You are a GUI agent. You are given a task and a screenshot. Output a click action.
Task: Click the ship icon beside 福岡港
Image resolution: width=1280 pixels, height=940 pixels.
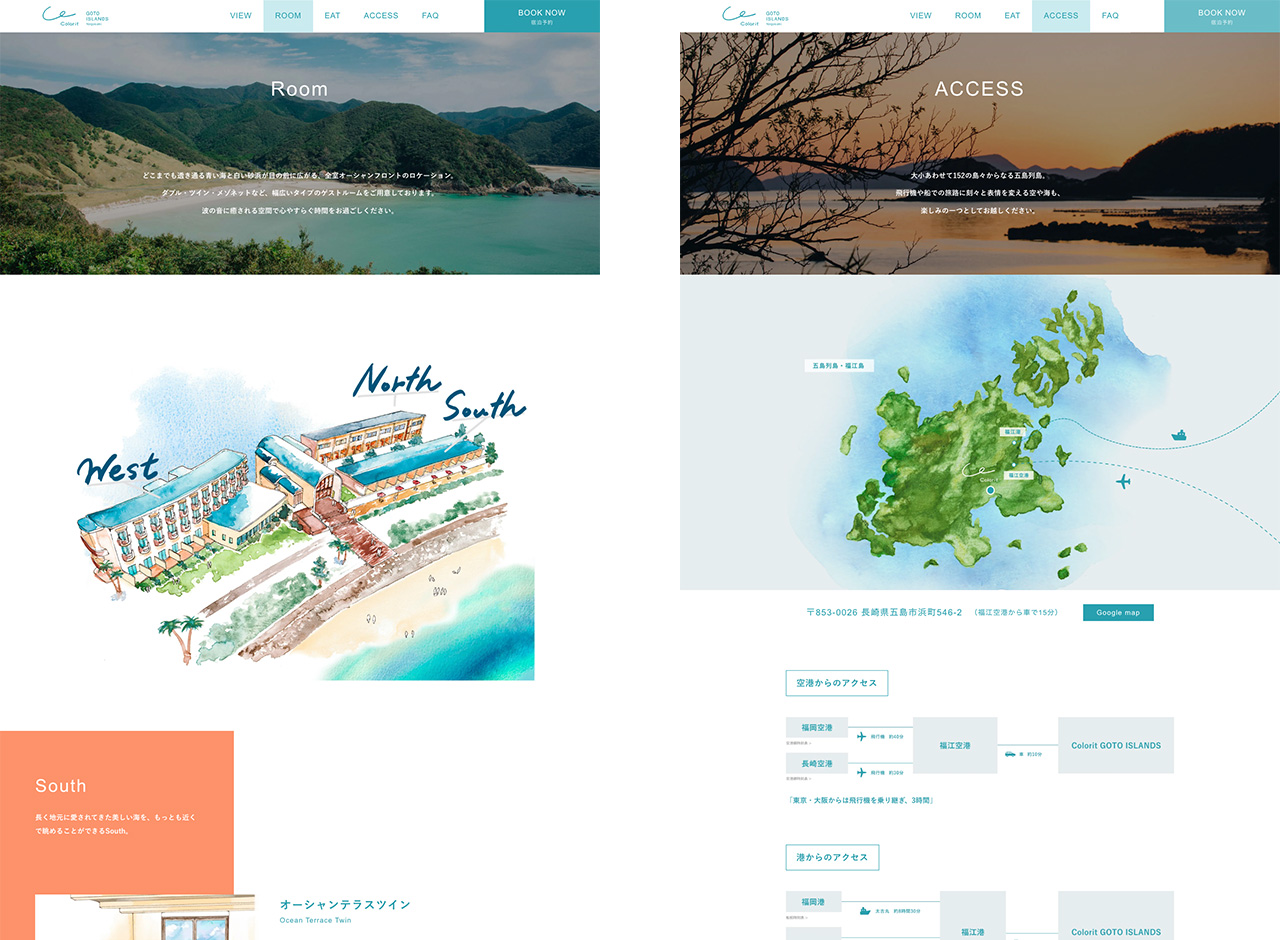click(x=865, y=911)
